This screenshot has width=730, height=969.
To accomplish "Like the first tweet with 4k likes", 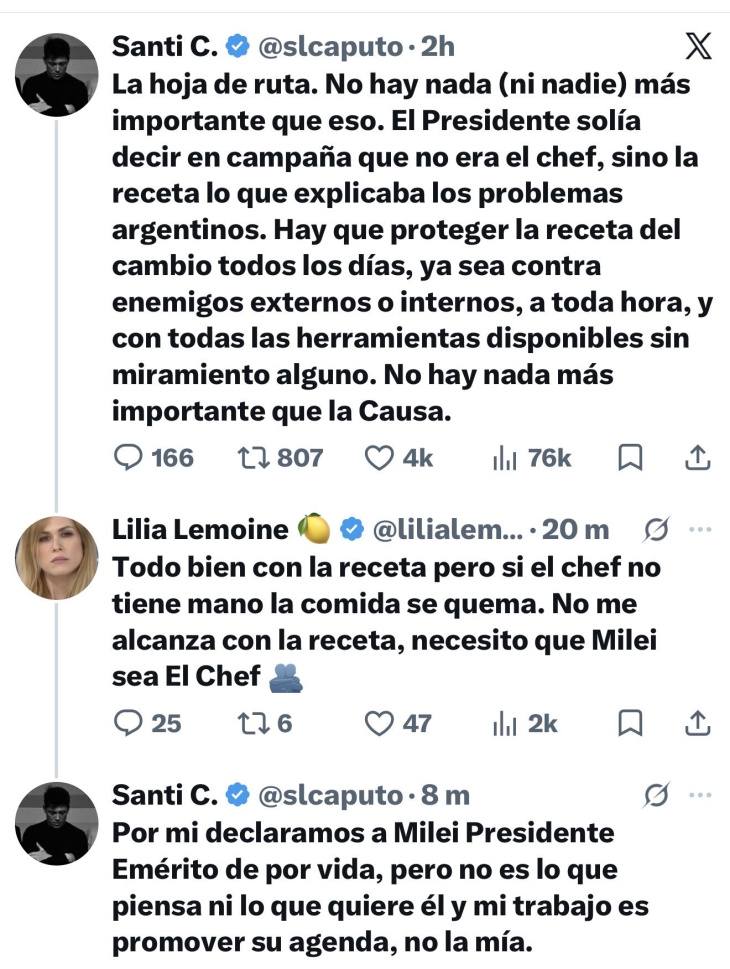I will click(x=399, y=458).
